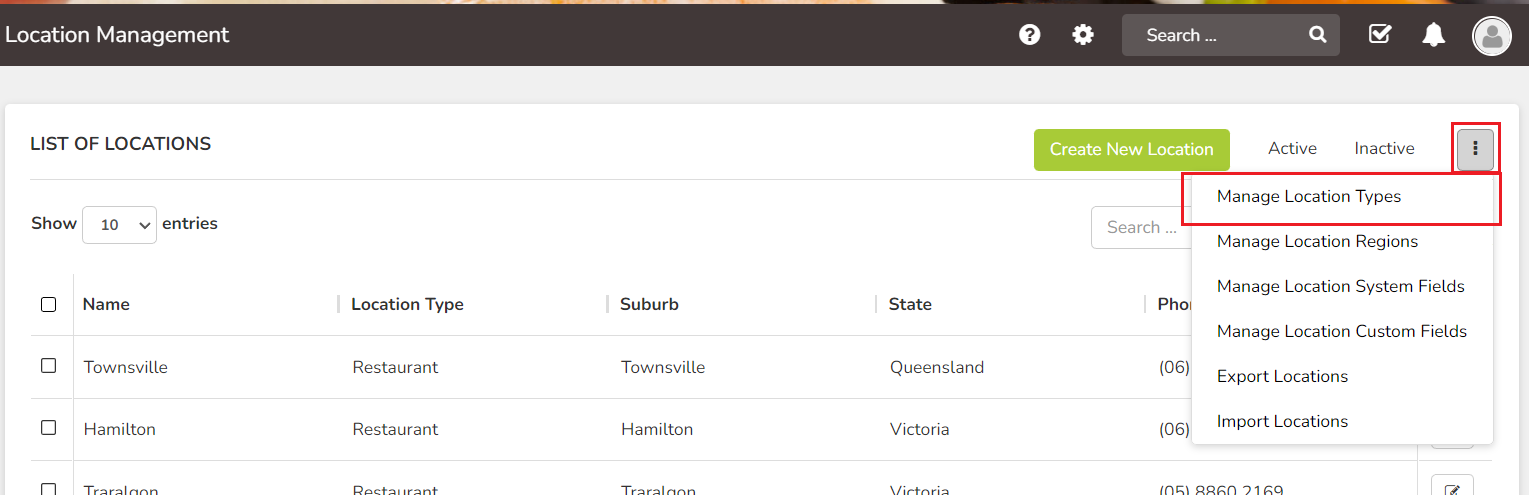Click the three-dot more options button

[1475, 149]
